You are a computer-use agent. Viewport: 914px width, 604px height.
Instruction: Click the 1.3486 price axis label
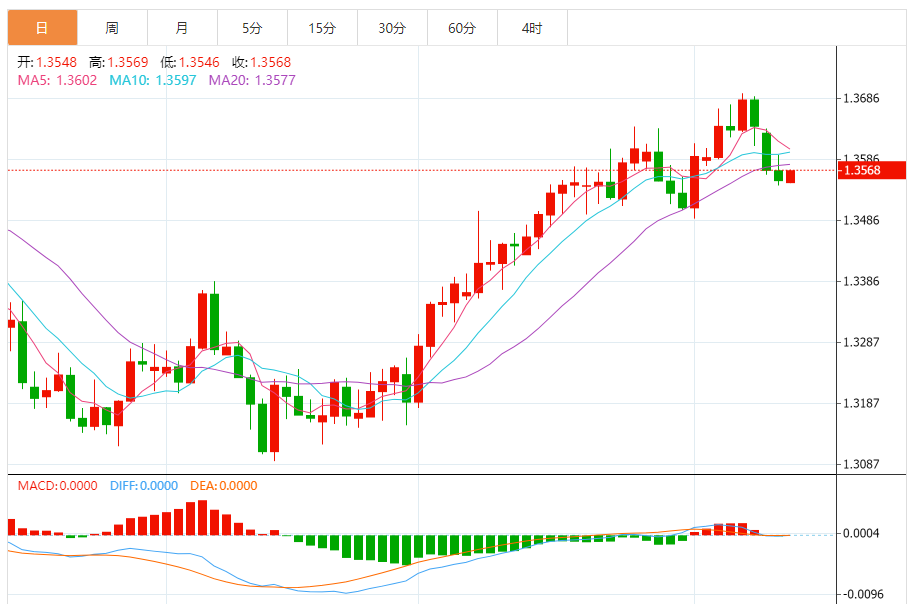tap(861, 220)
